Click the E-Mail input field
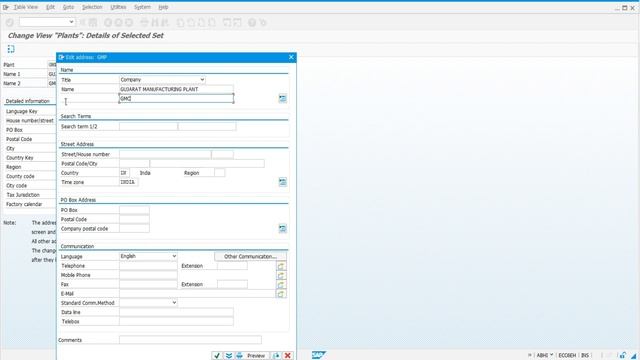Image resolution: width=640 pixels, height=360 pixels. point(198,294)
